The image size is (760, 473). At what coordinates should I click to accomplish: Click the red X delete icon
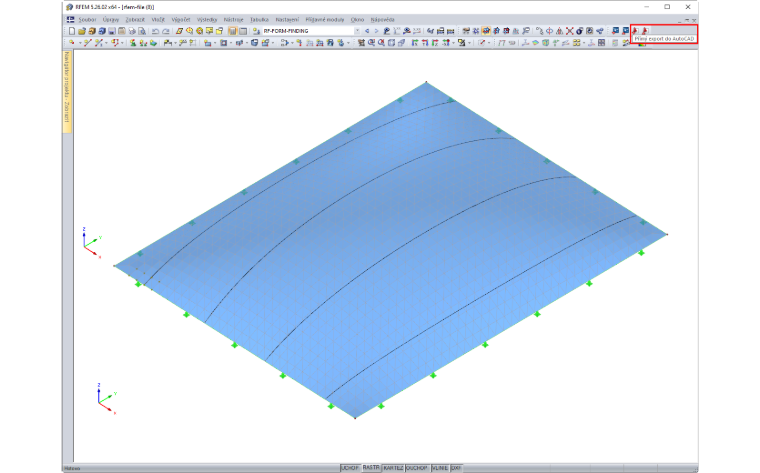point(570,31)
